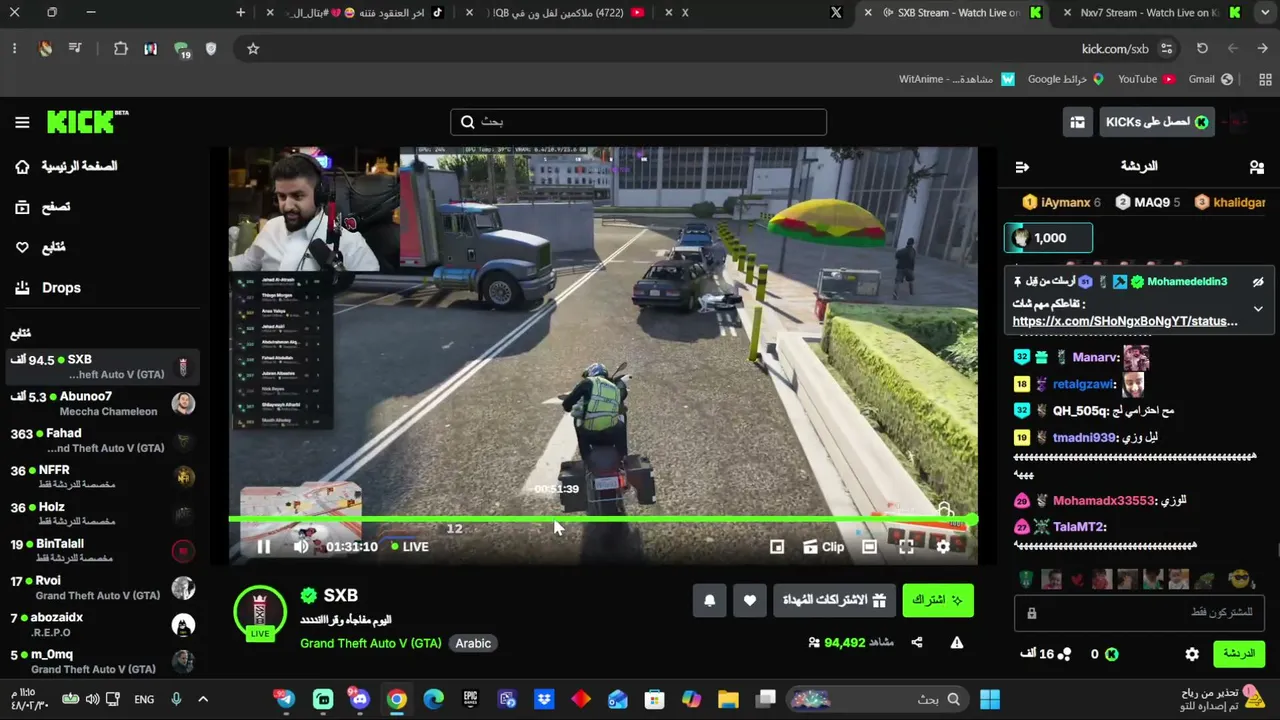Click the 1,000 kicks gift badge
This screenshot has height=720, width=1280.
[1048, 238]
